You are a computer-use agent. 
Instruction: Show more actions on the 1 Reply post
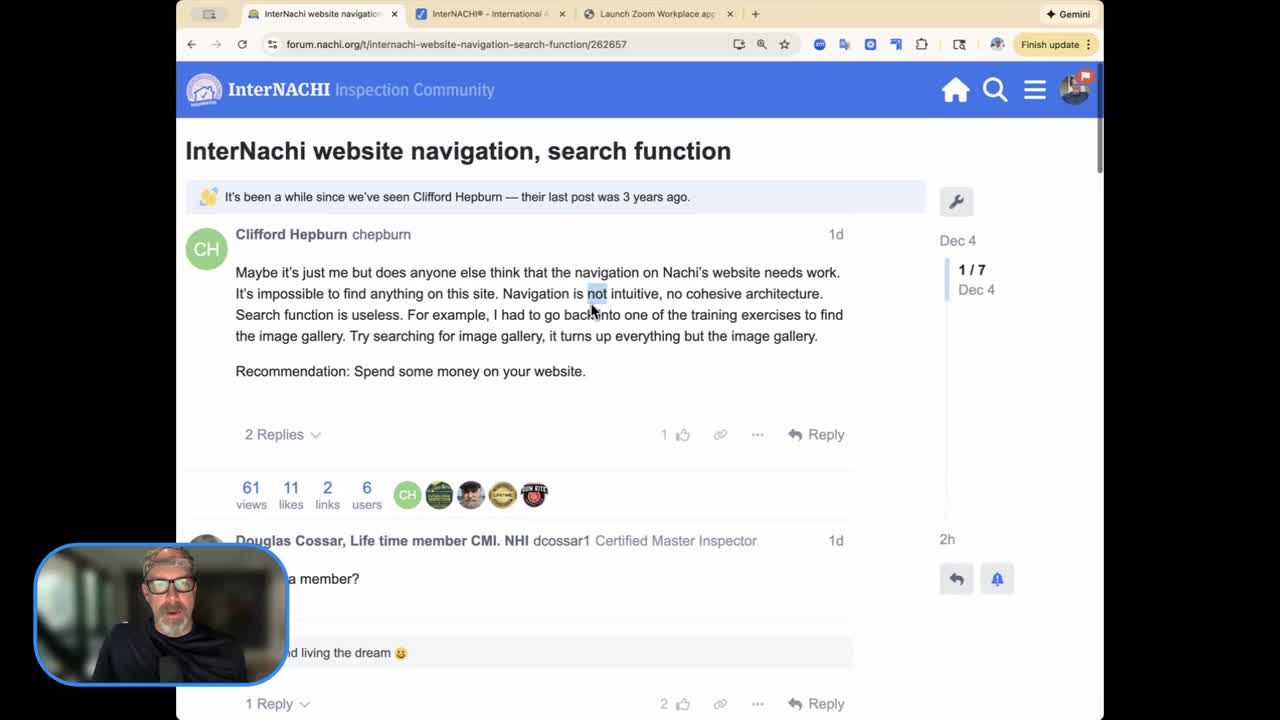point(757,704)
